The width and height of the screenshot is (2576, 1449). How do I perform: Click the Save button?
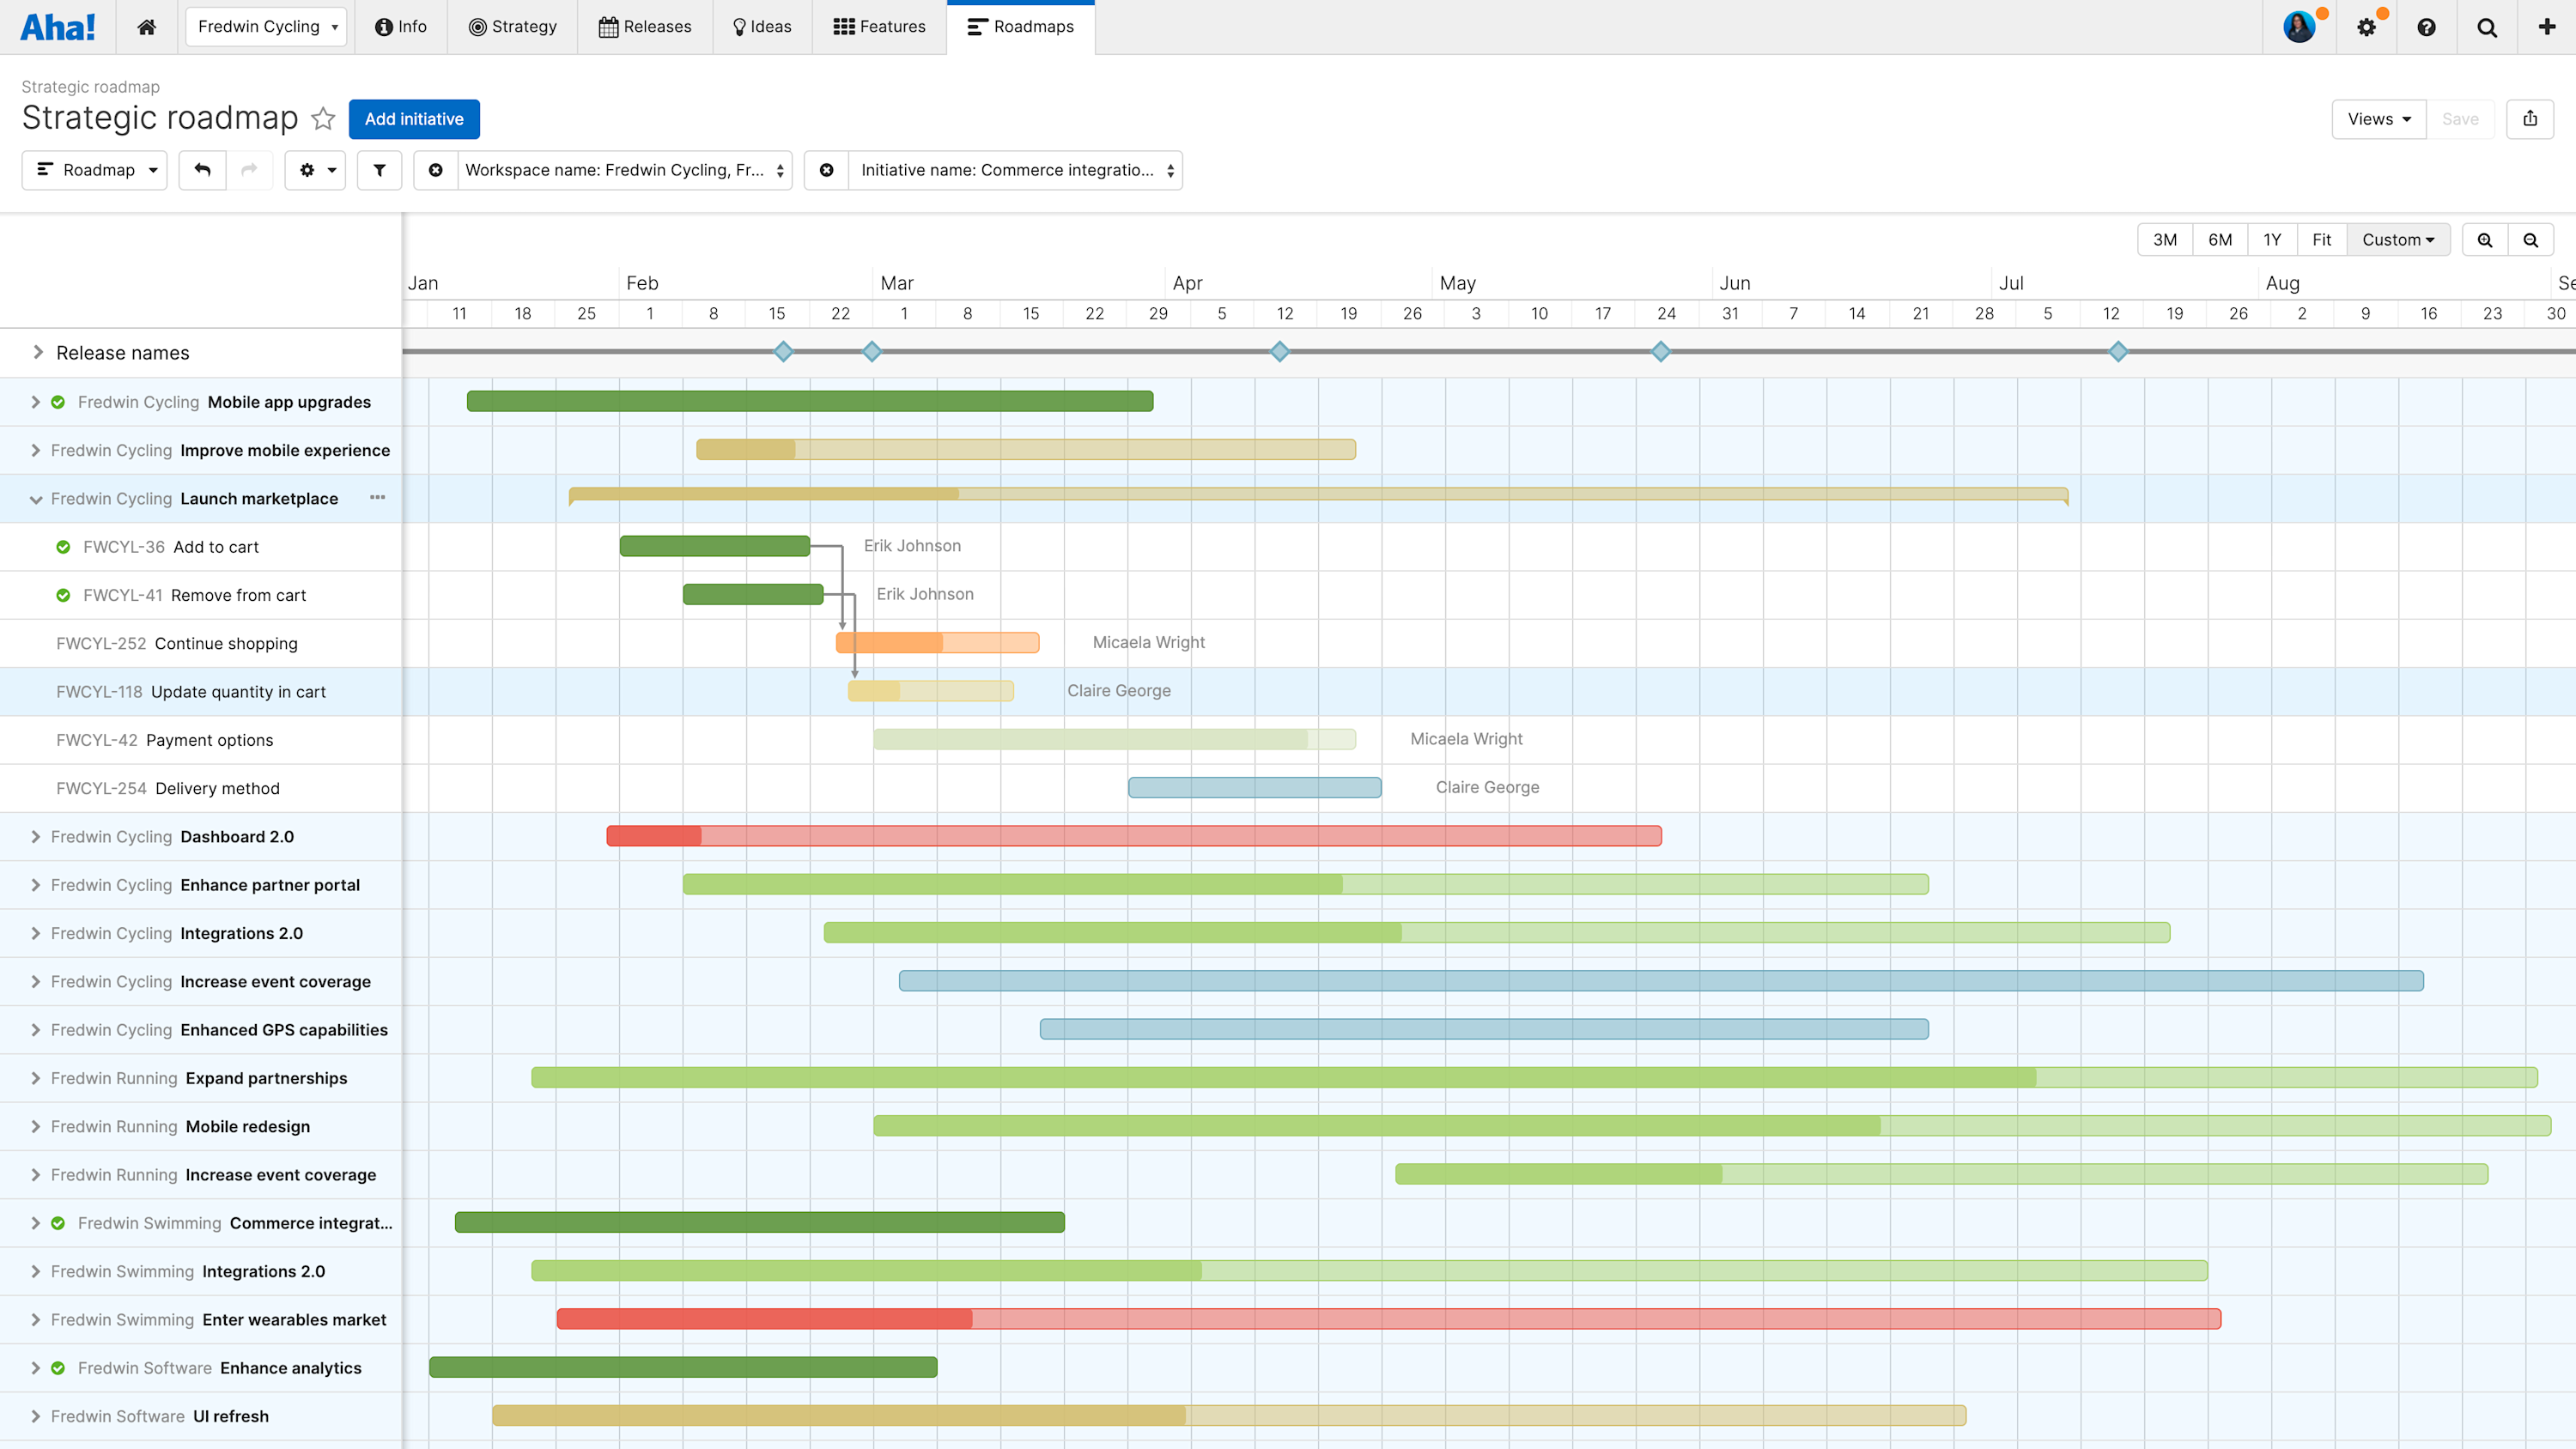2460,119
